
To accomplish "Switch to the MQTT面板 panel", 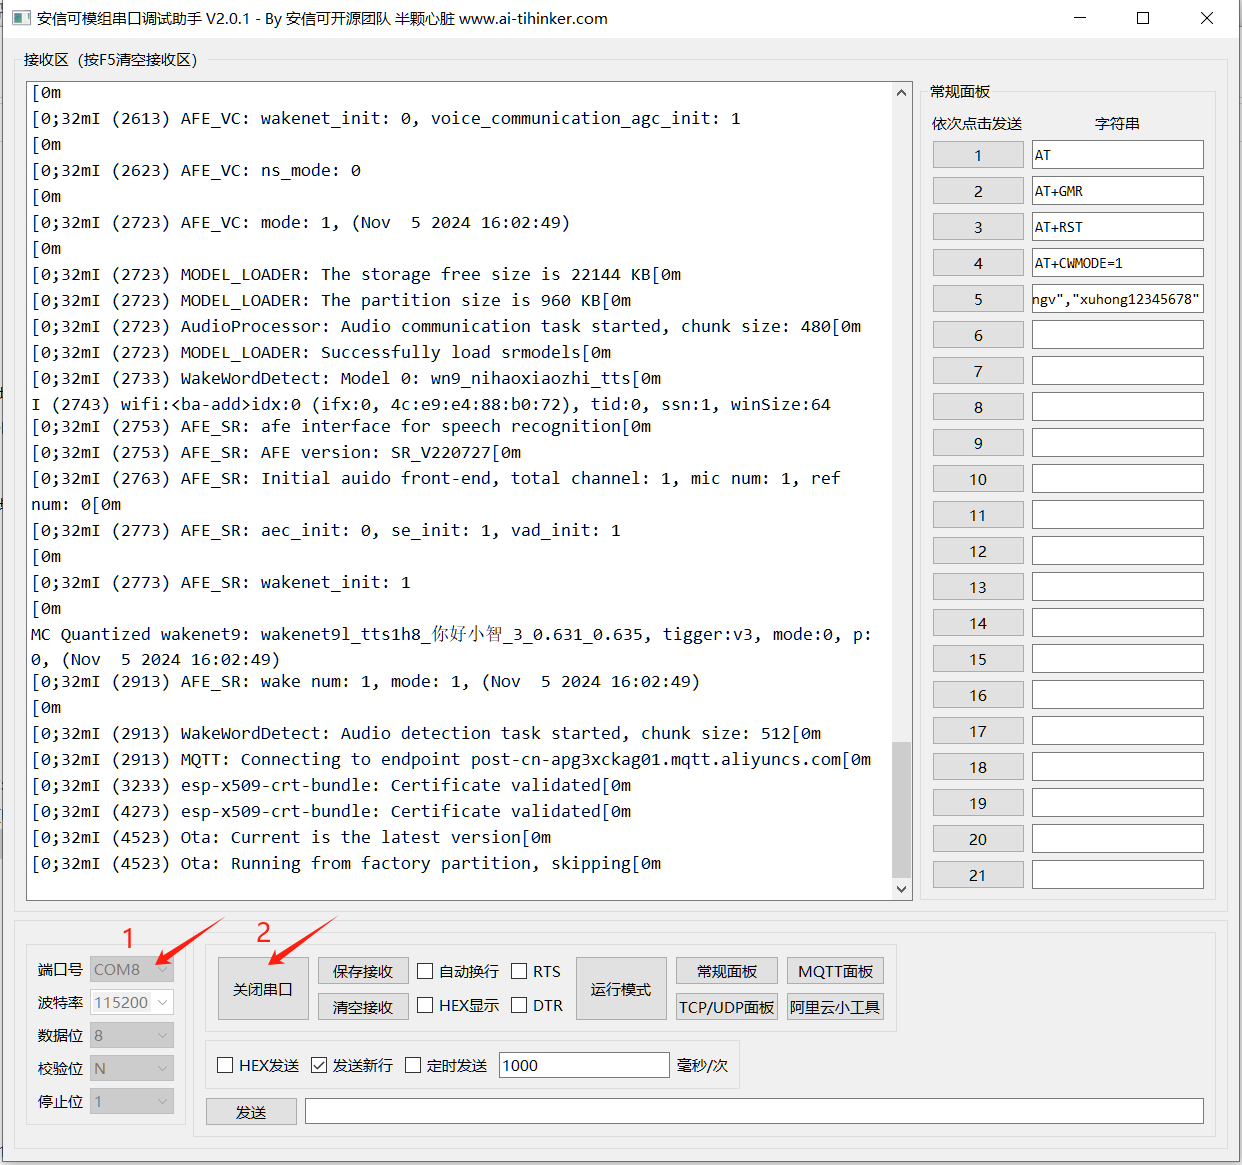I will point(835,971).
